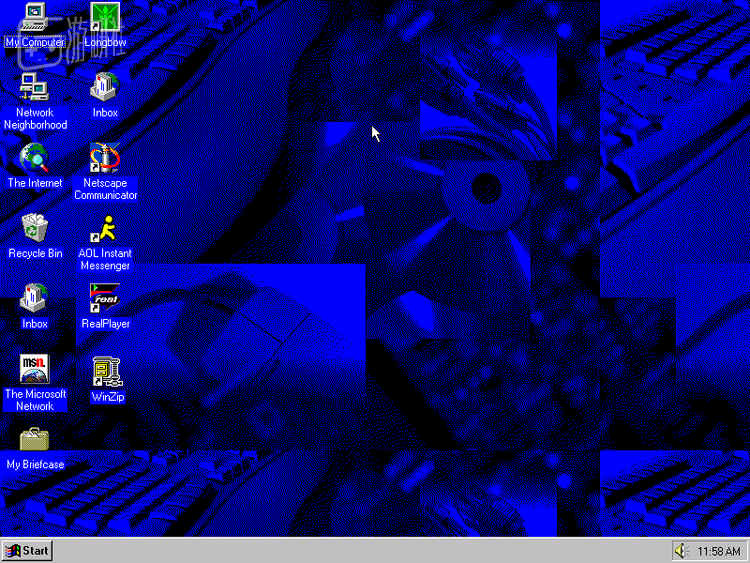Launch Netscape Communicator shortcut
Screen dimensions: 750x563
(x=105, y=158)
